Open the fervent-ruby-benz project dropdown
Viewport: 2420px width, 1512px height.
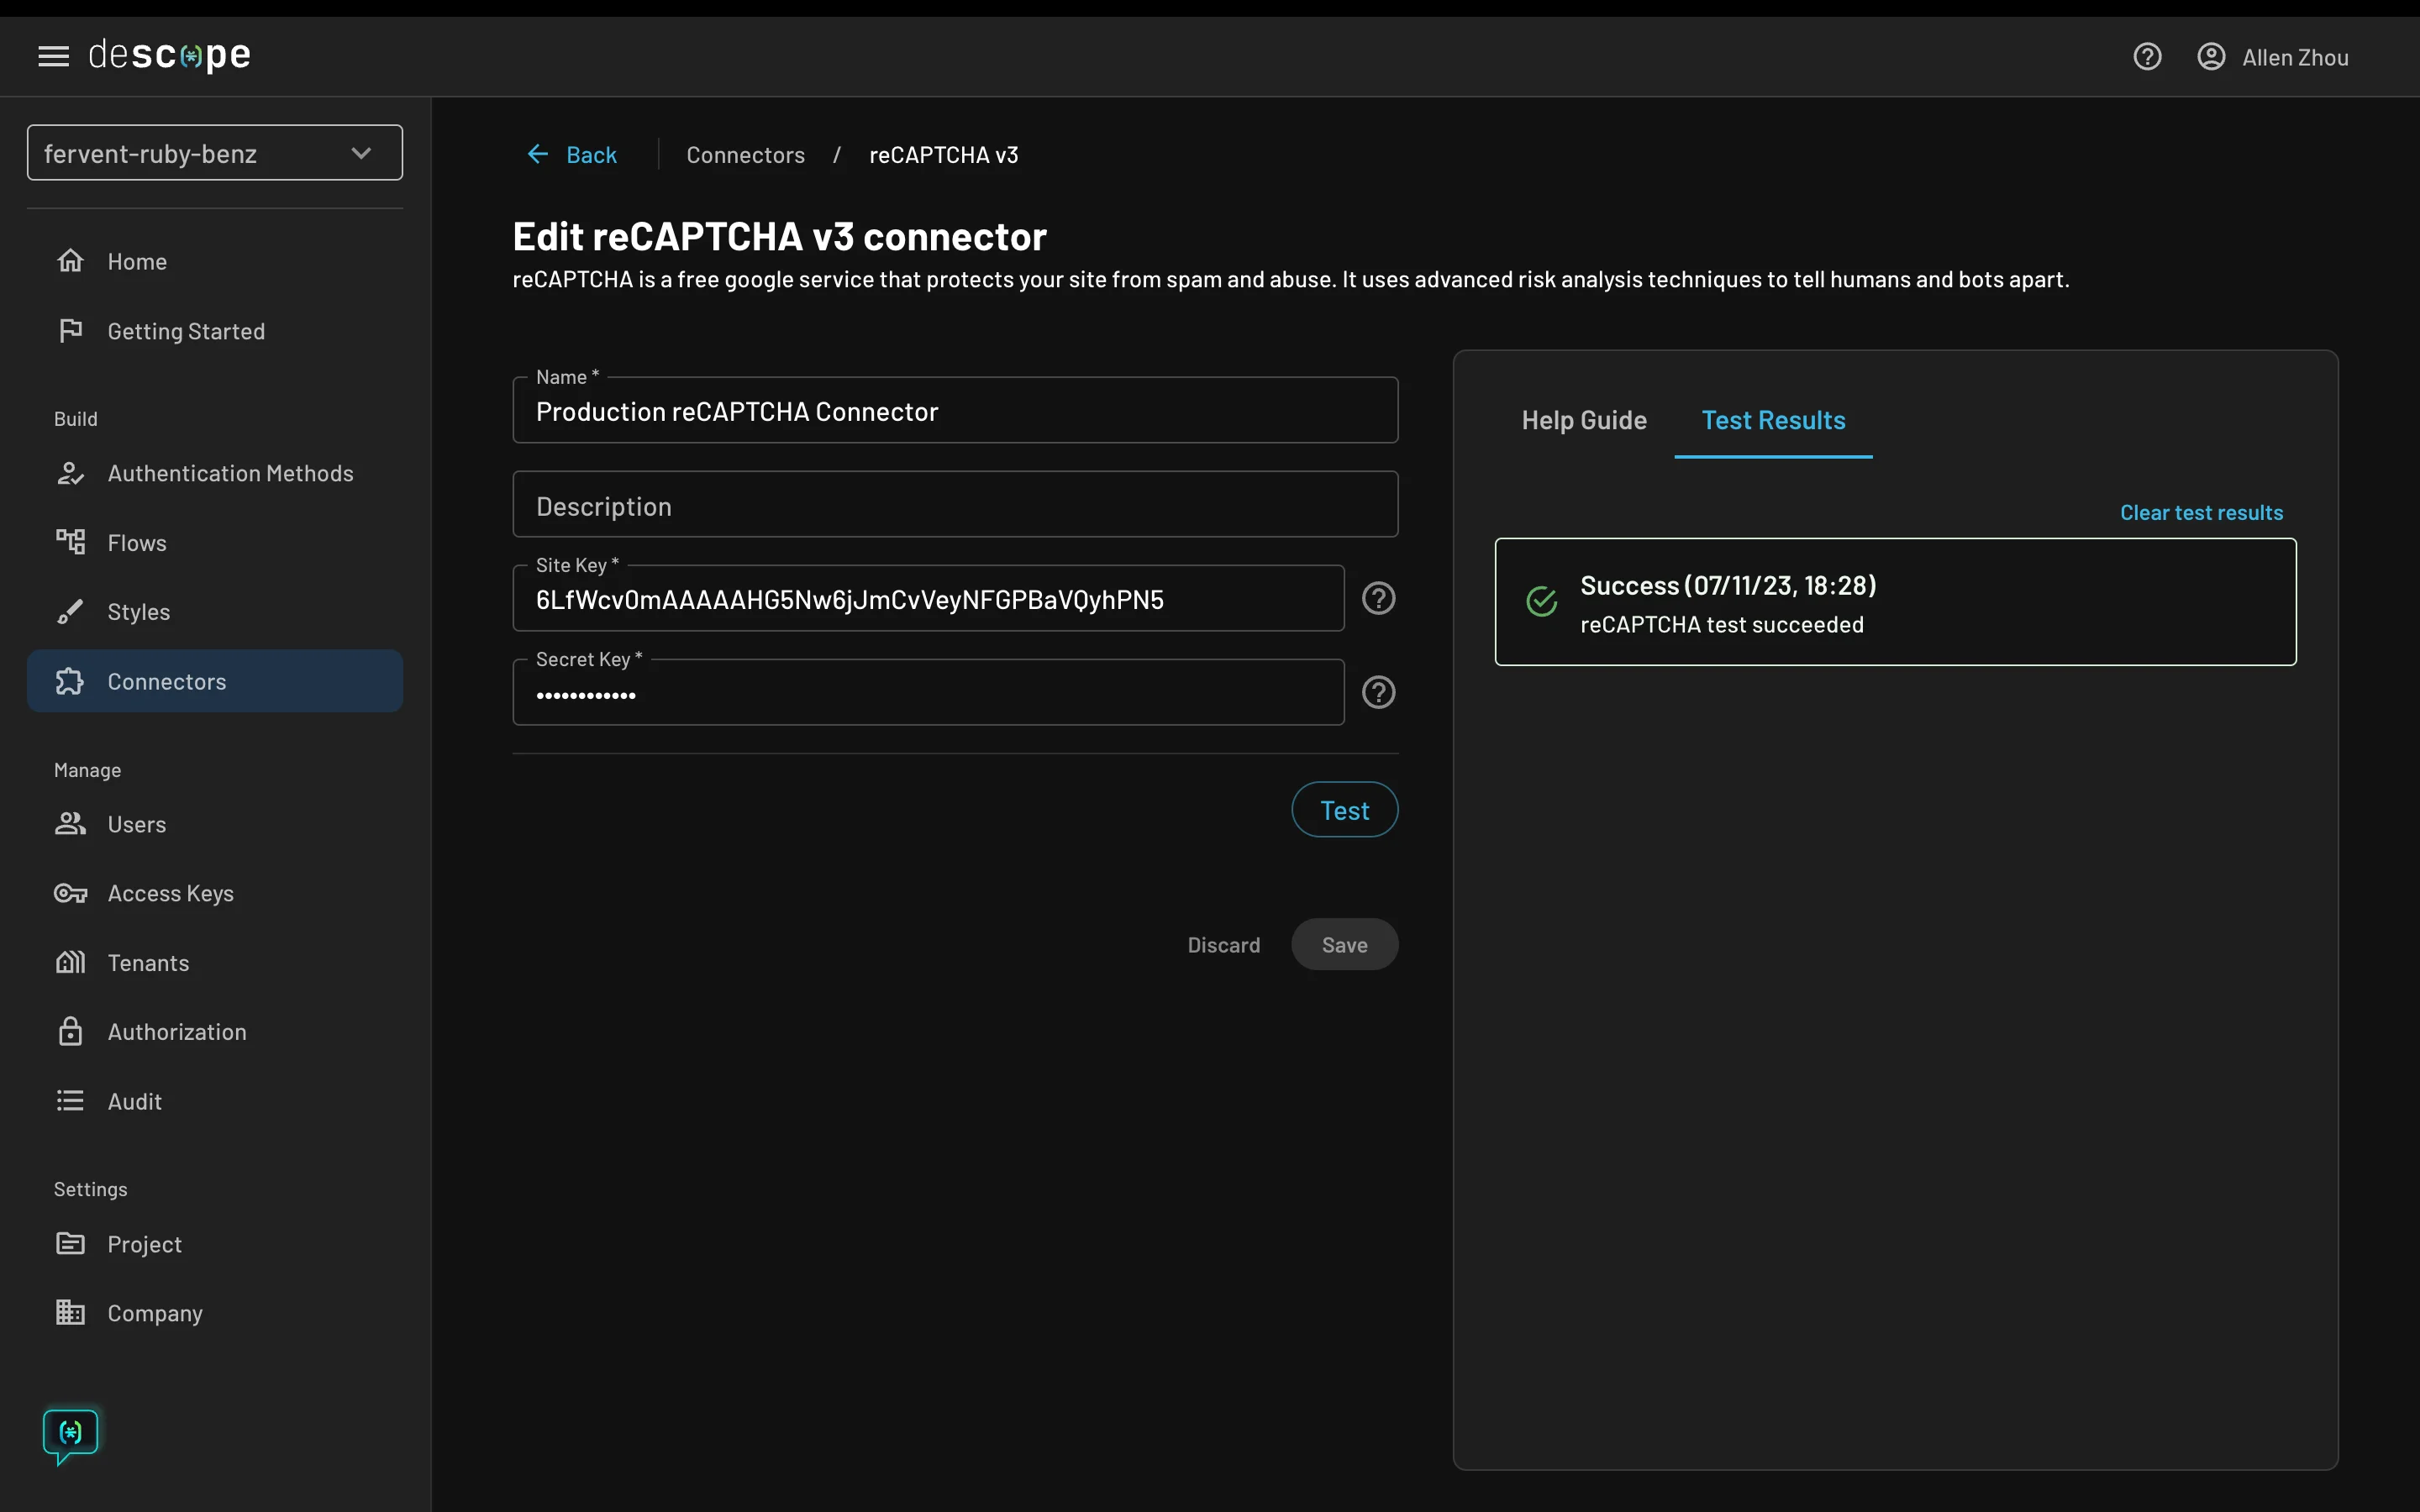(x=215, y=153)
